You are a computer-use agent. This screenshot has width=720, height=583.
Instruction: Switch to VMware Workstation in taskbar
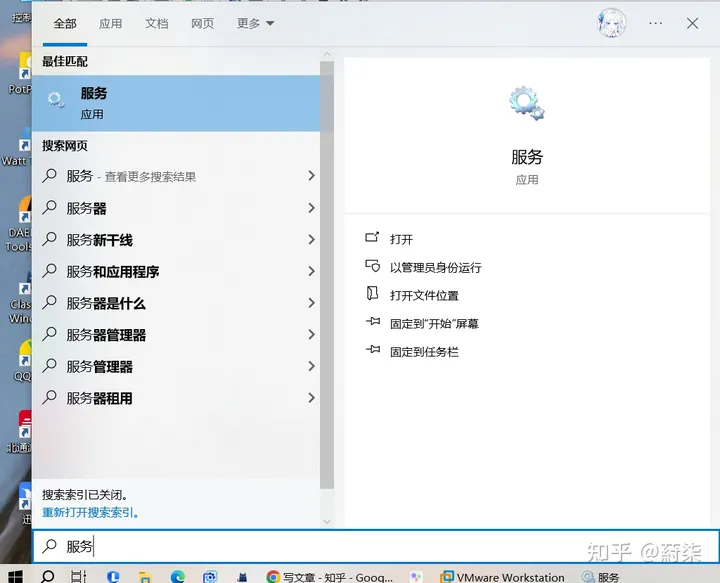coord(502,577)
